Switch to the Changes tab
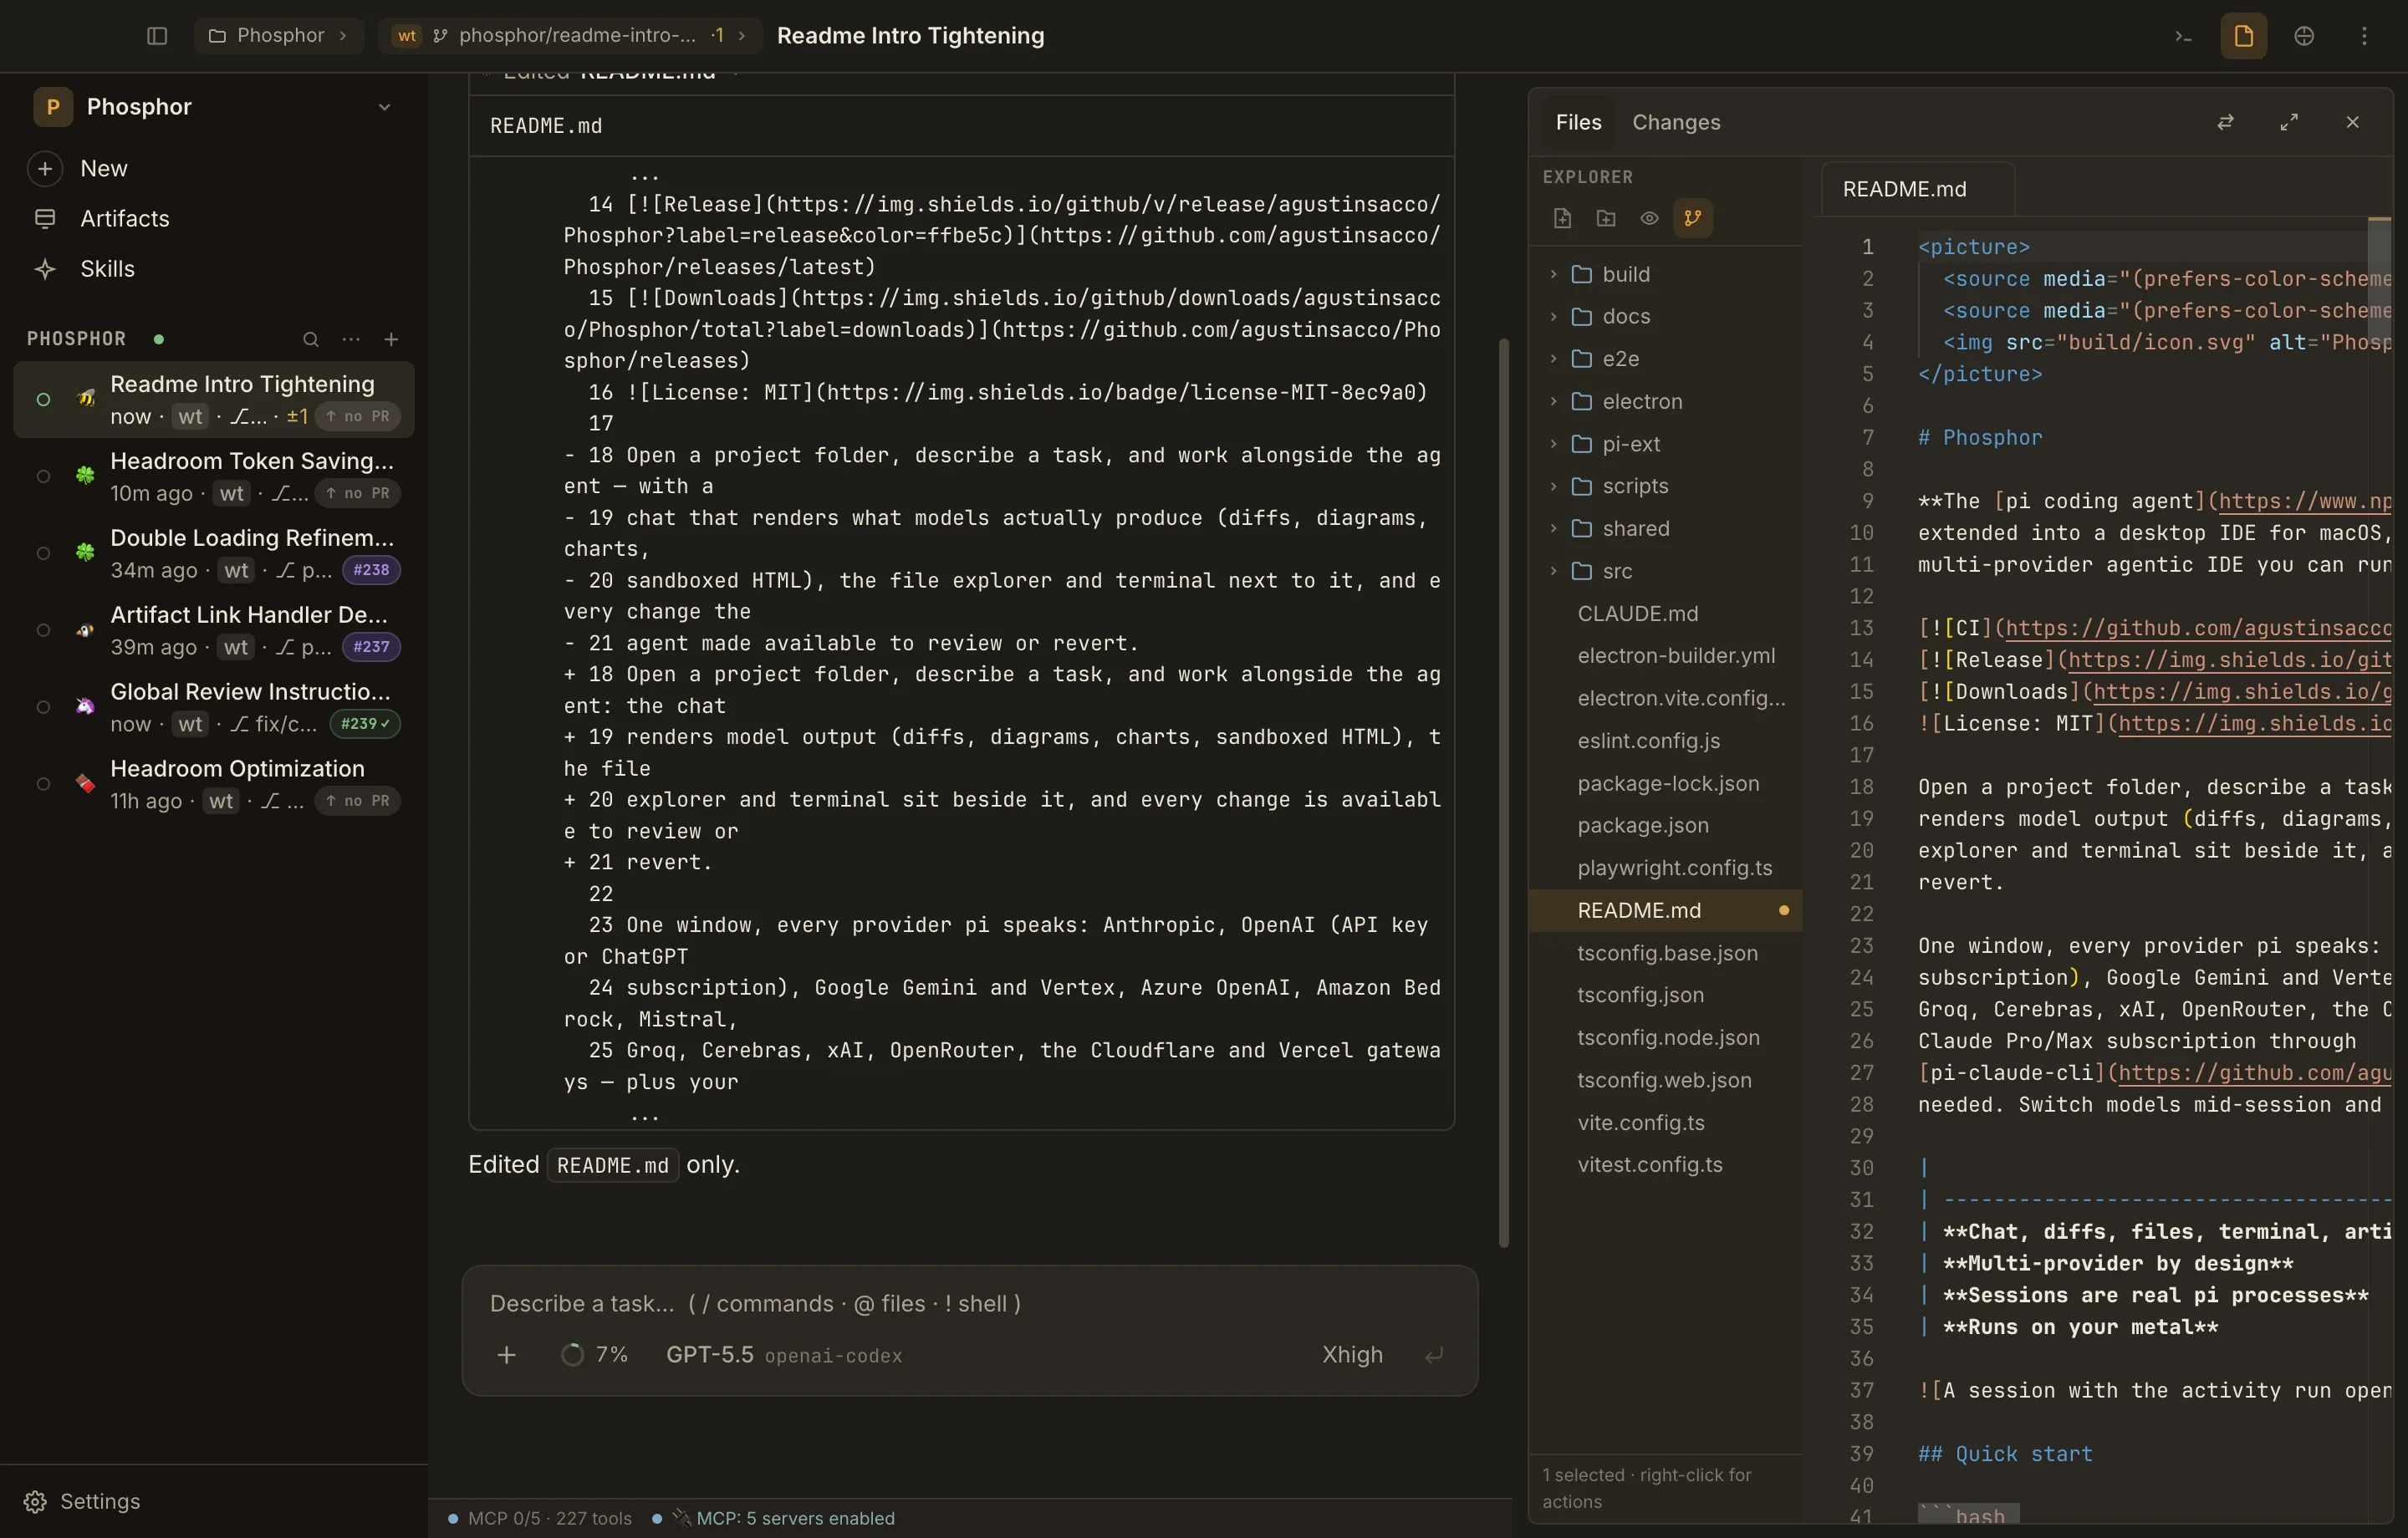This screenshot has width=2408, height=1538. 1676,122
